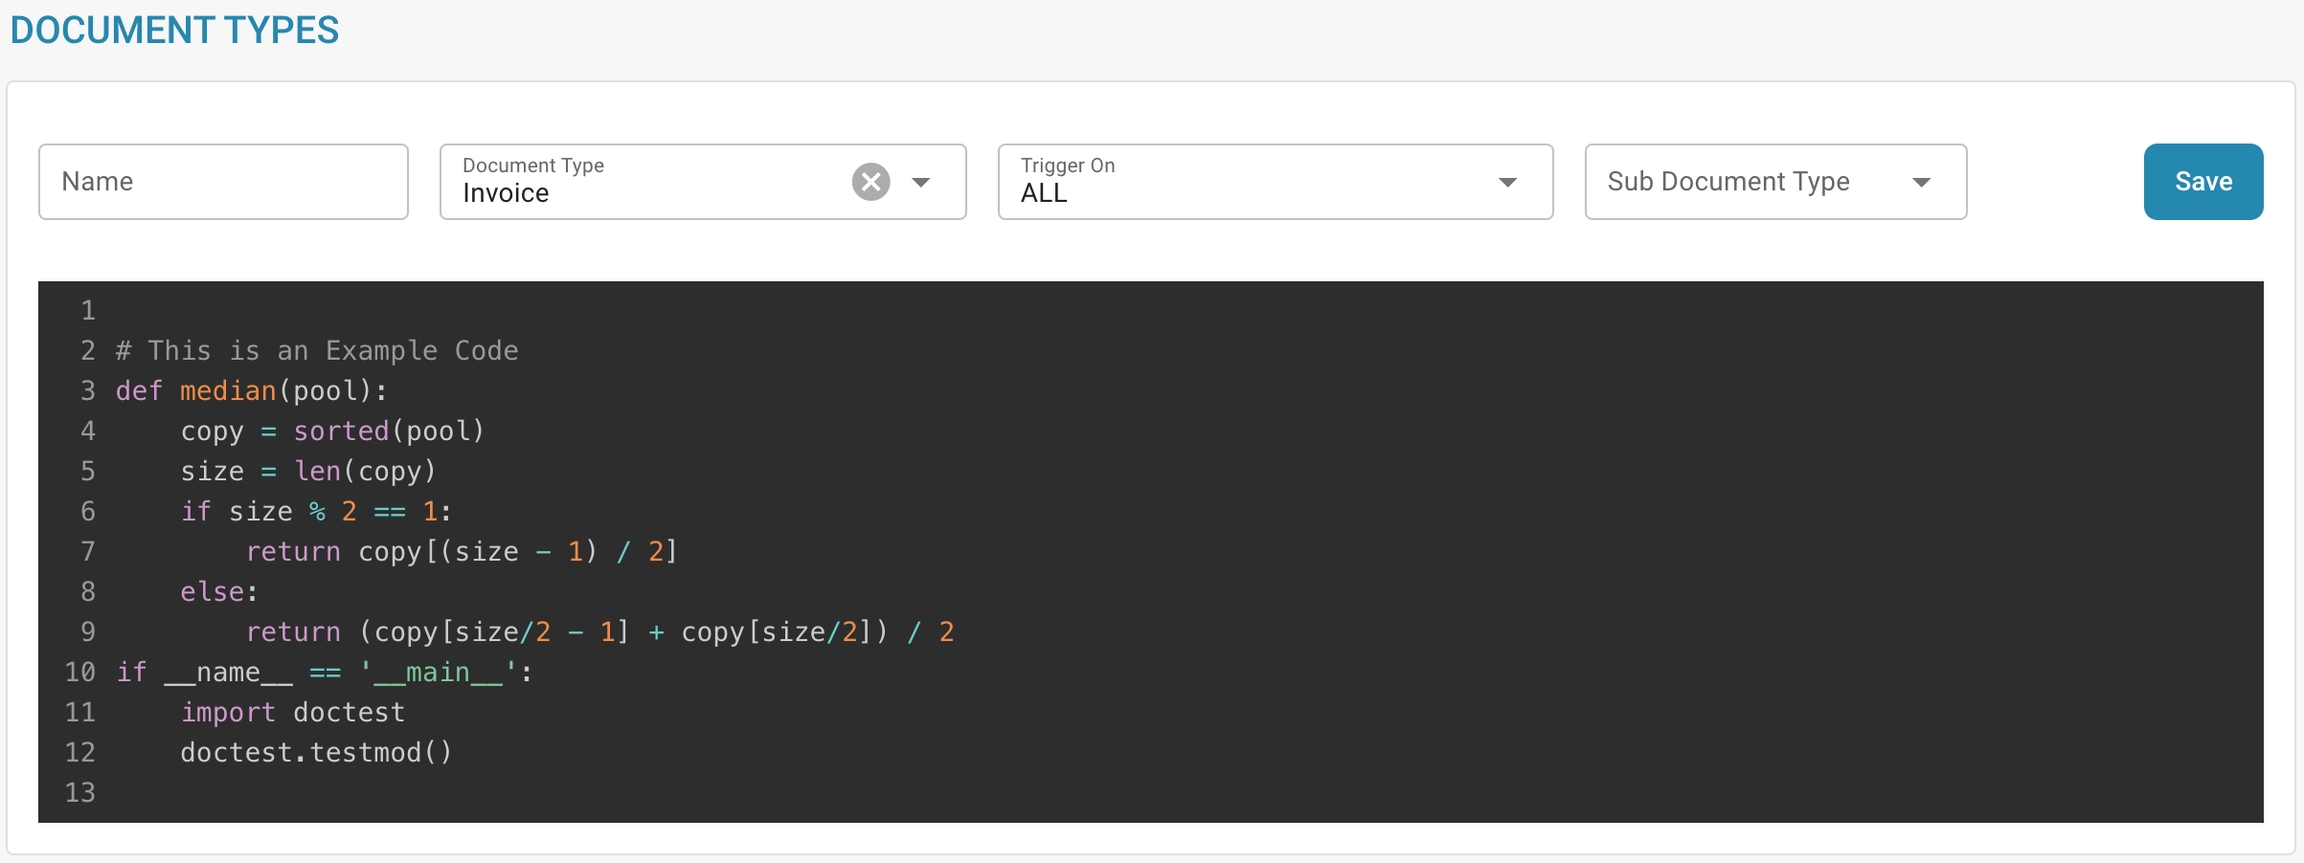
Task: Click the 'import doctest' line
Action: click(x=292, y=712)
